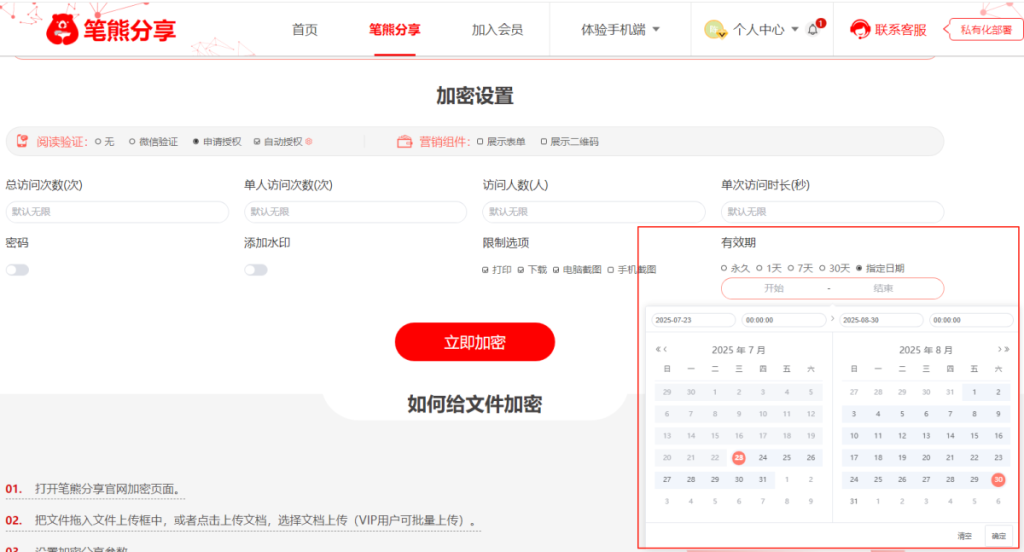Go to previous month with single-left arrow
The image size is (1024, 552).
(665, 349)
